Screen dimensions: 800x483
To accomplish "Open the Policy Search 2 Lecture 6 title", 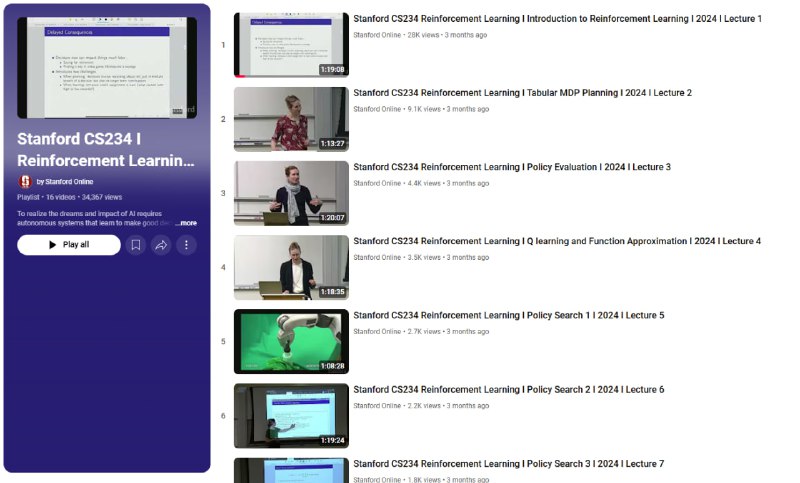I will click(509, 390).
